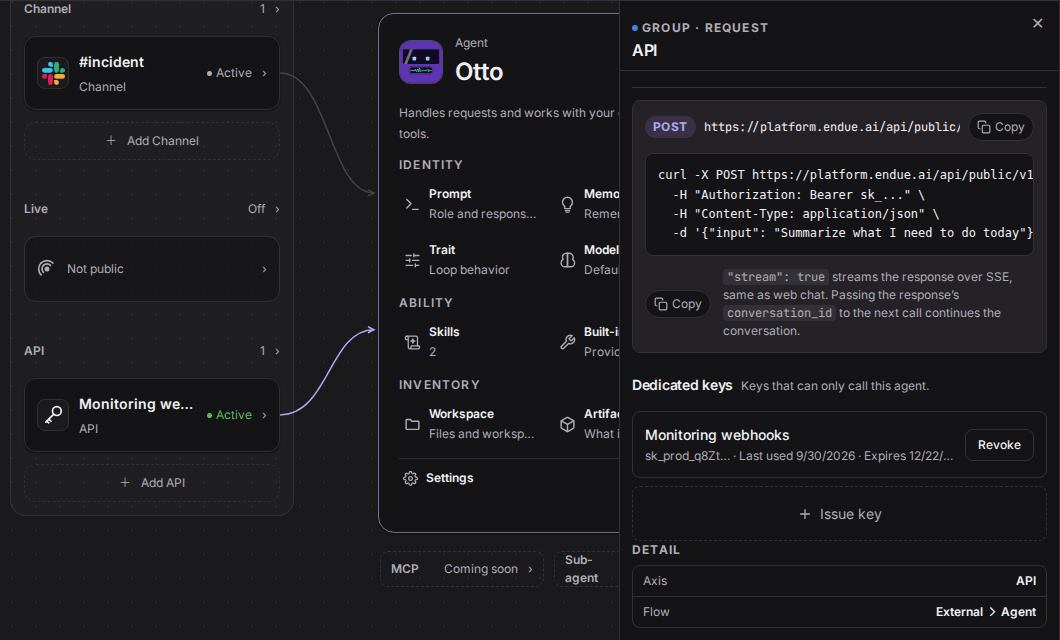
Task: Click the "stream": true code tag
Action: tap(775, 277)
